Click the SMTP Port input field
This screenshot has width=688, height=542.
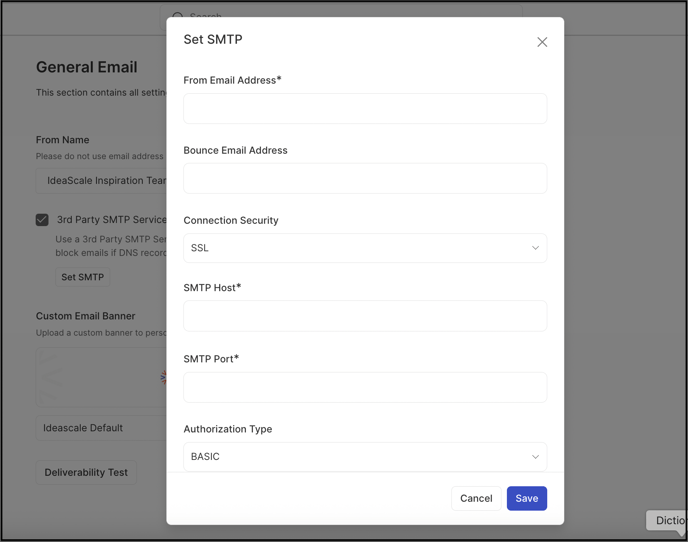(365, 387)
